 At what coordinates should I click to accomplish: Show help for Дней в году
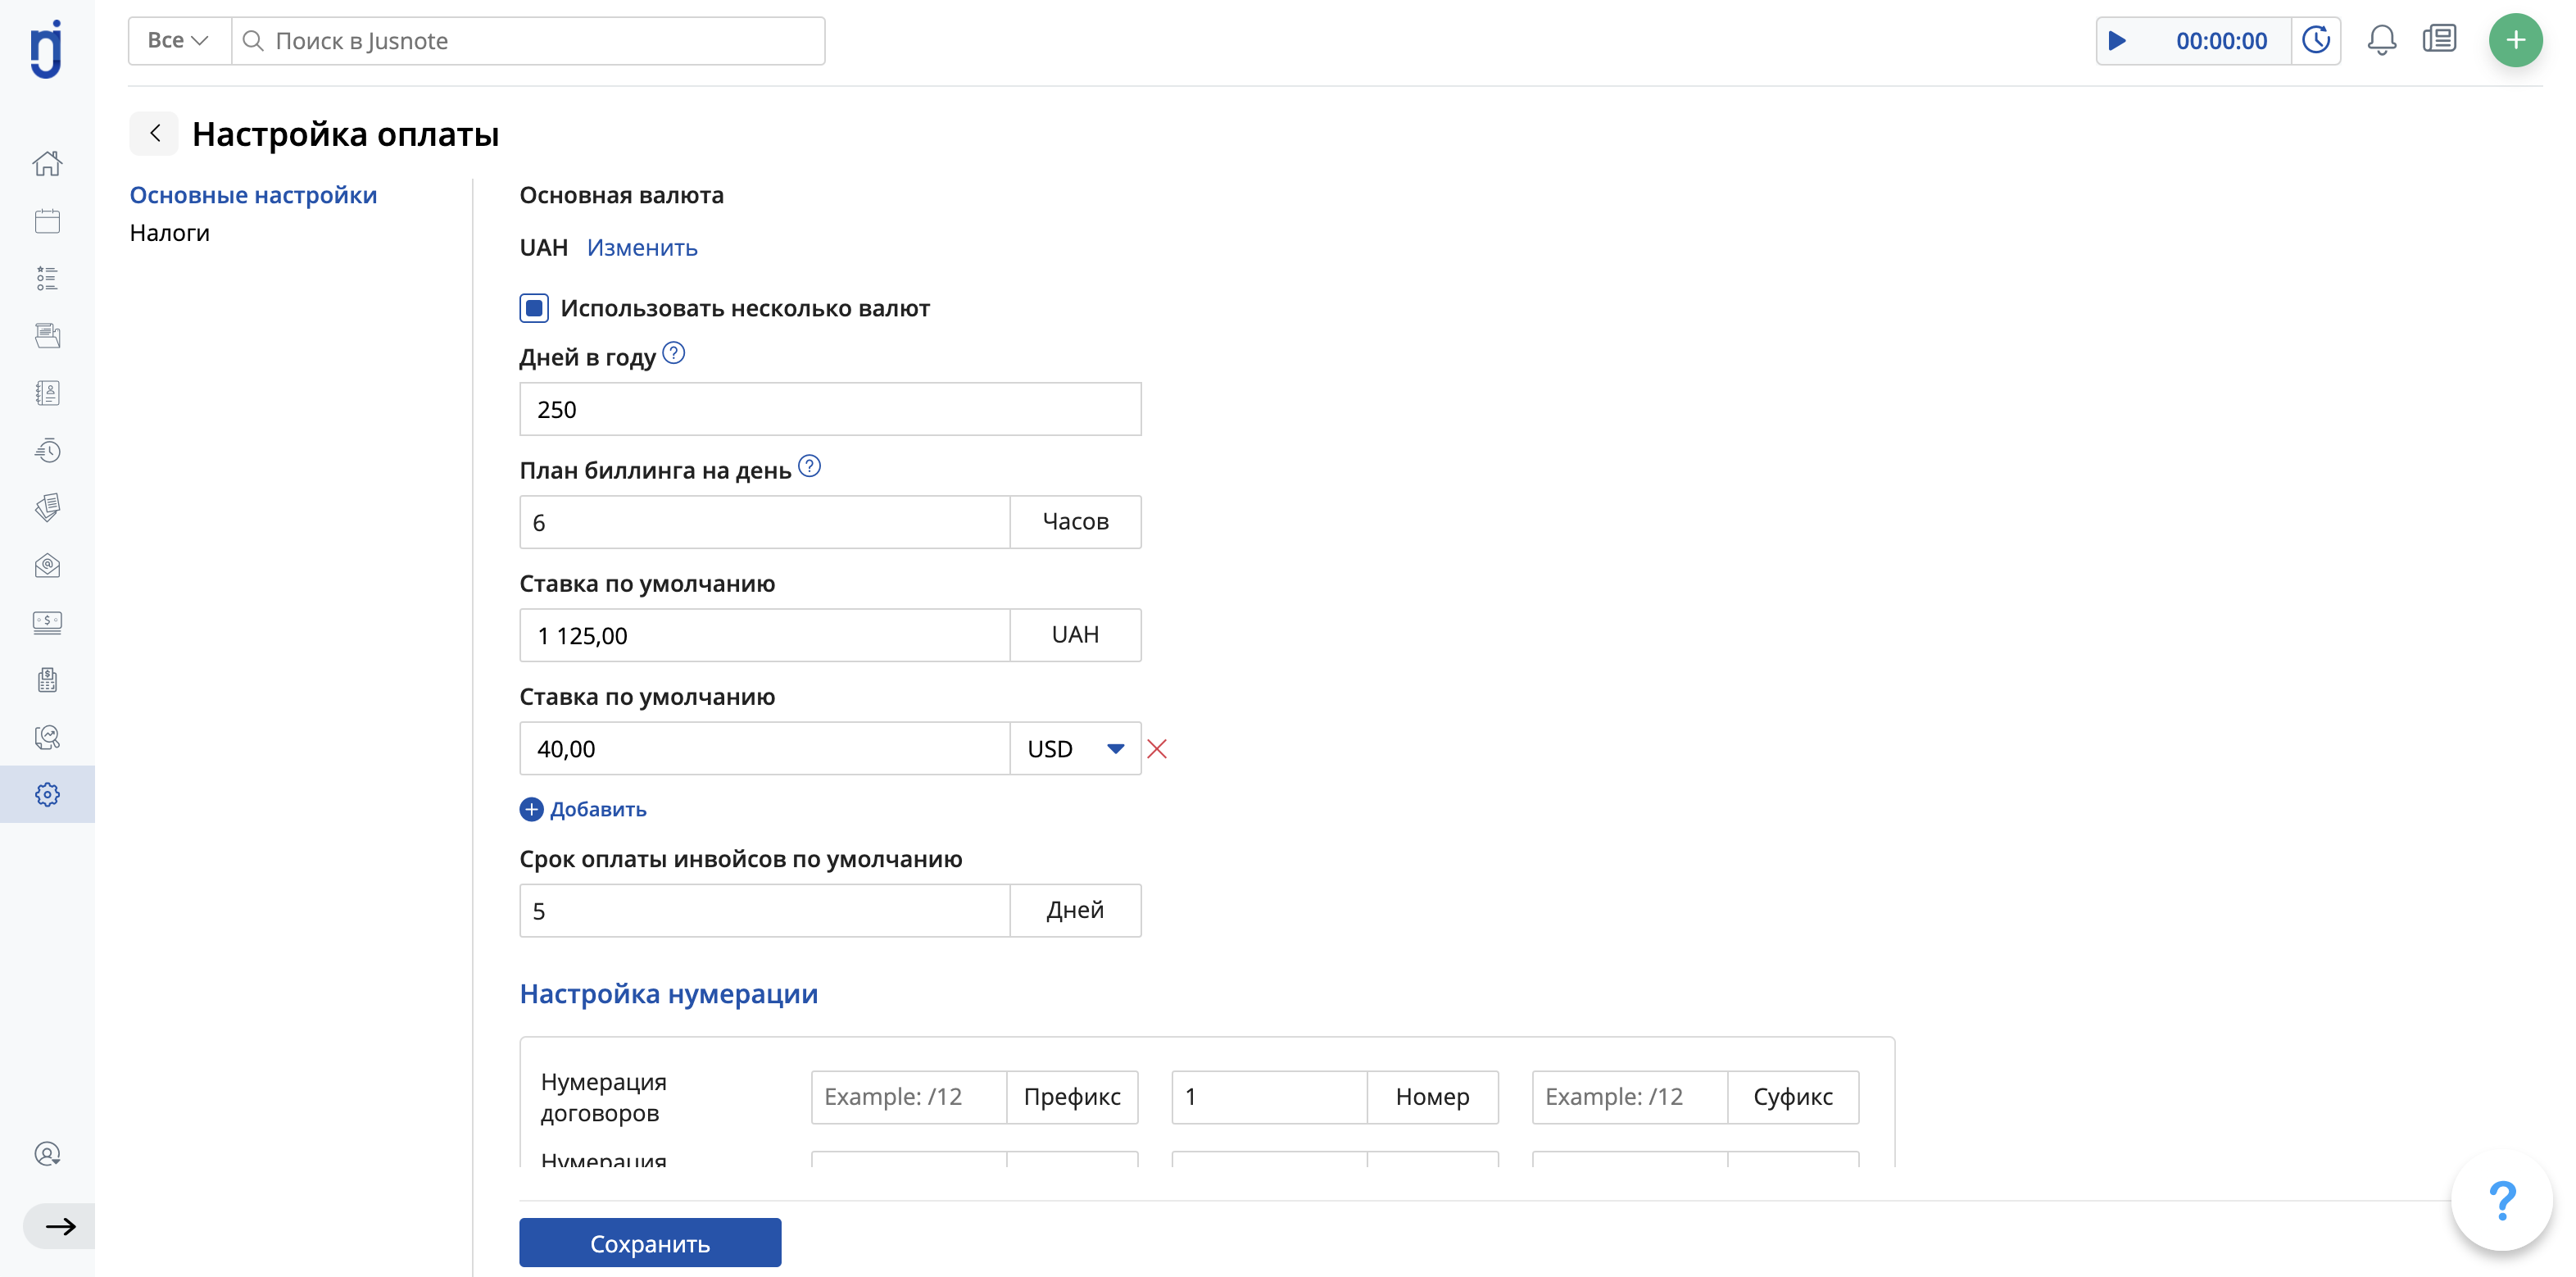pyautogui.click(x=674, y=353)
